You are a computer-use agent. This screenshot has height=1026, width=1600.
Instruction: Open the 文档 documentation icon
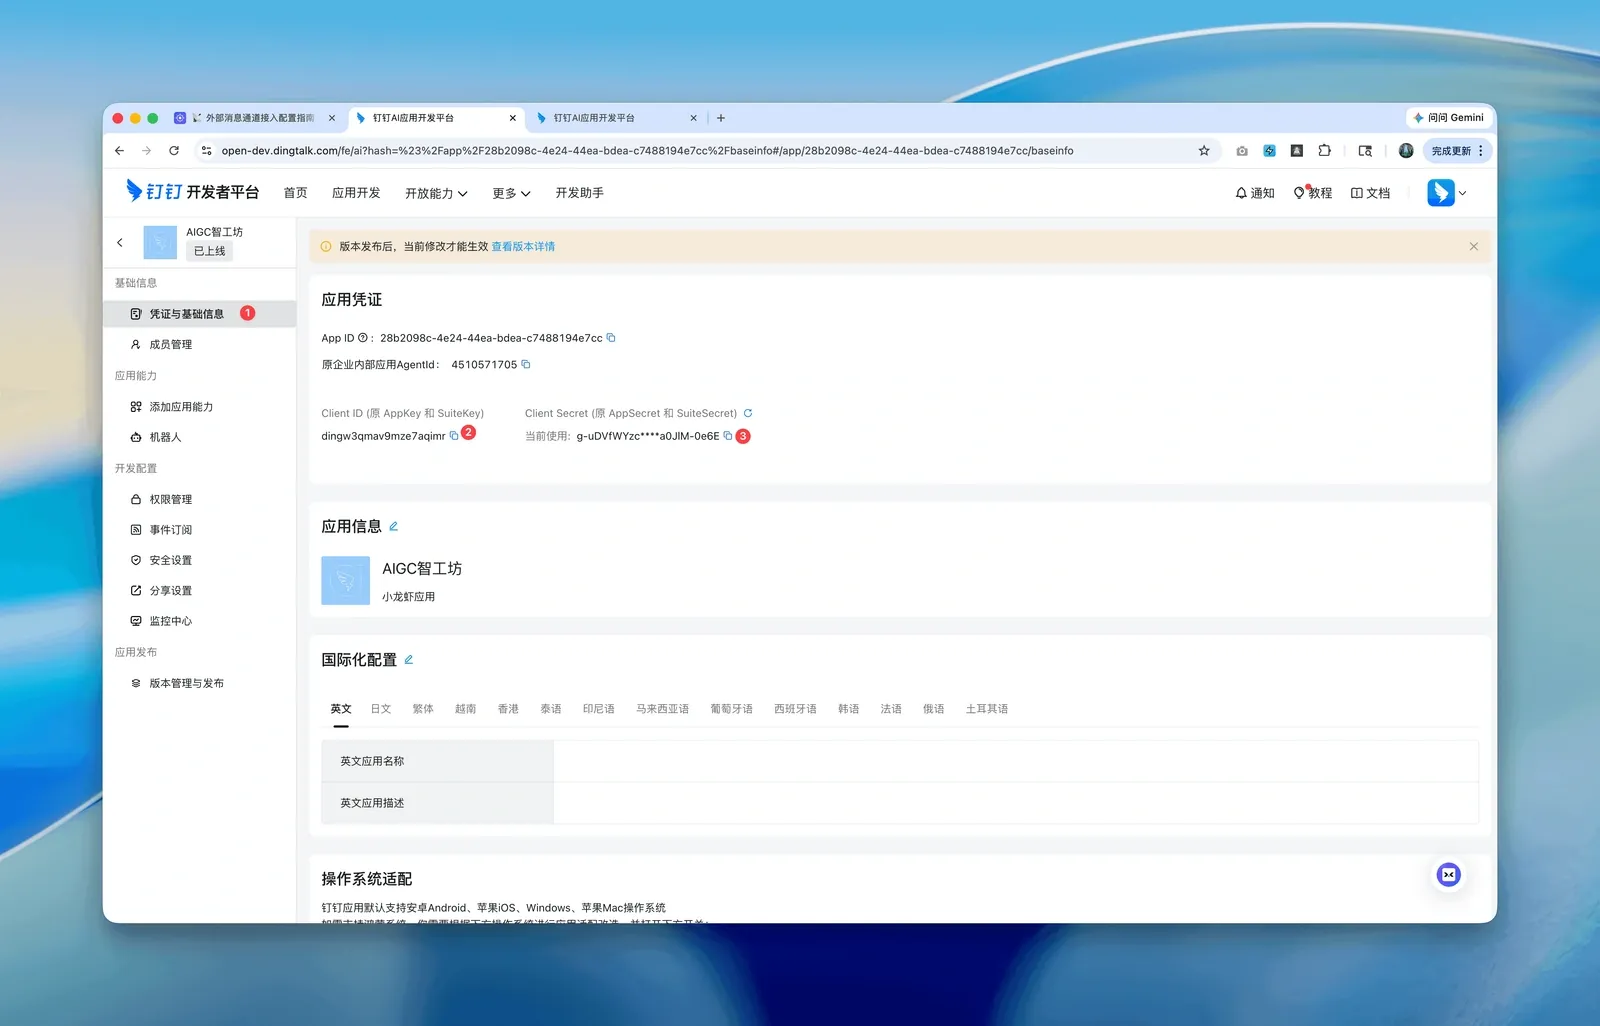click(x=1371, y=193)
